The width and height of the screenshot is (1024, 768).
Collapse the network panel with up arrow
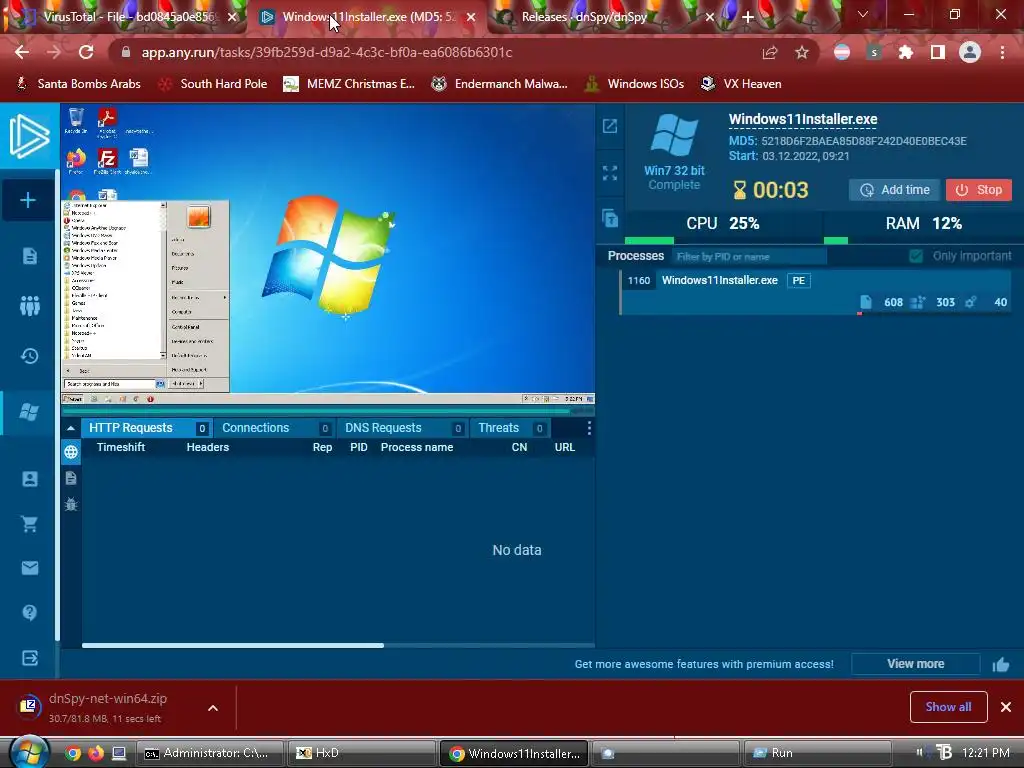[x=71, y=428]
